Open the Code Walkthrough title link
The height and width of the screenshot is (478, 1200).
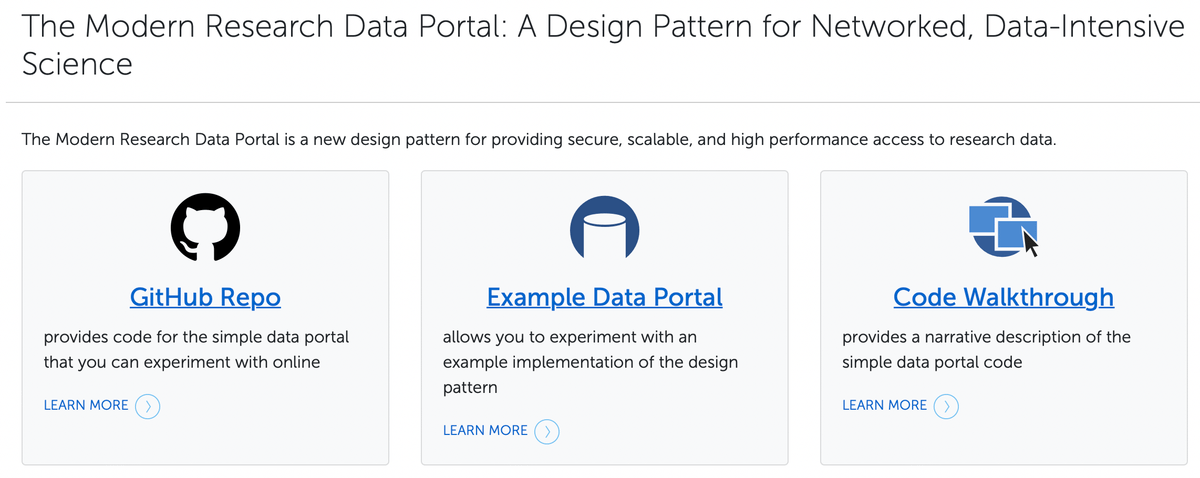pos(1003,297)
